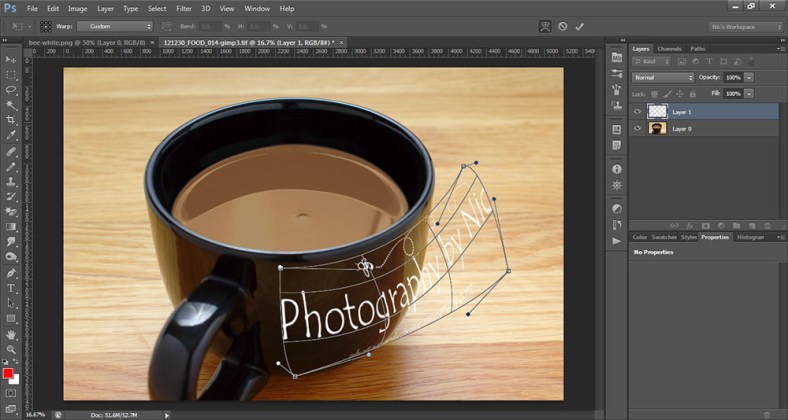This screenshot has height=420, width=788.
Task: Select the Eyedropper tool
Action: click(x=11, y=134)
